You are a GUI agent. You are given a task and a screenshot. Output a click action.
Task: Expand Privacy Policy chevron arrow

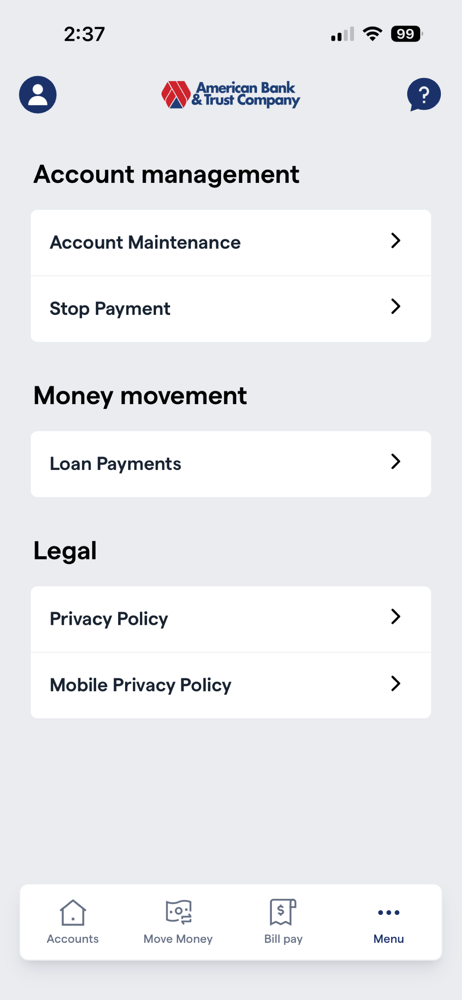[396, 617]
